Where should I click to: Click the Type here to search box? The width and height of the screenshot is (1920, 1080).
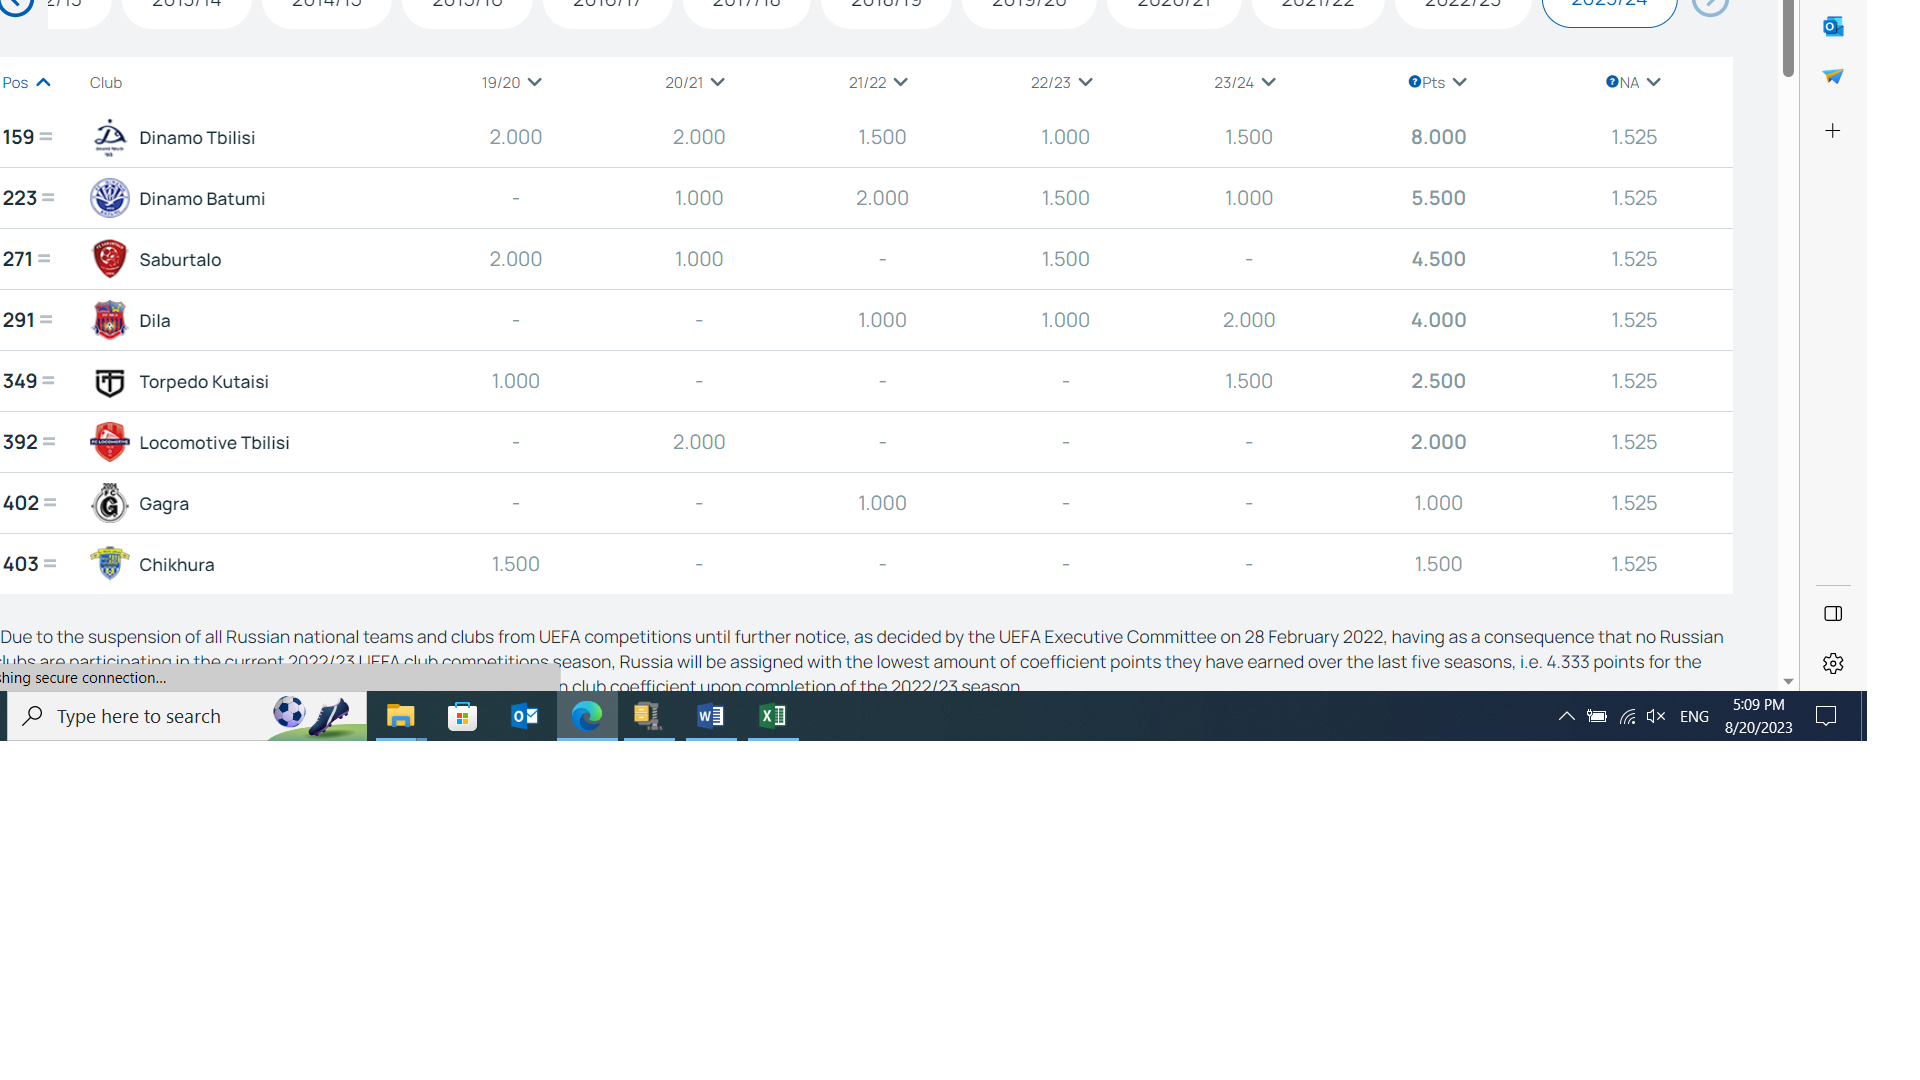click(140, 716)
